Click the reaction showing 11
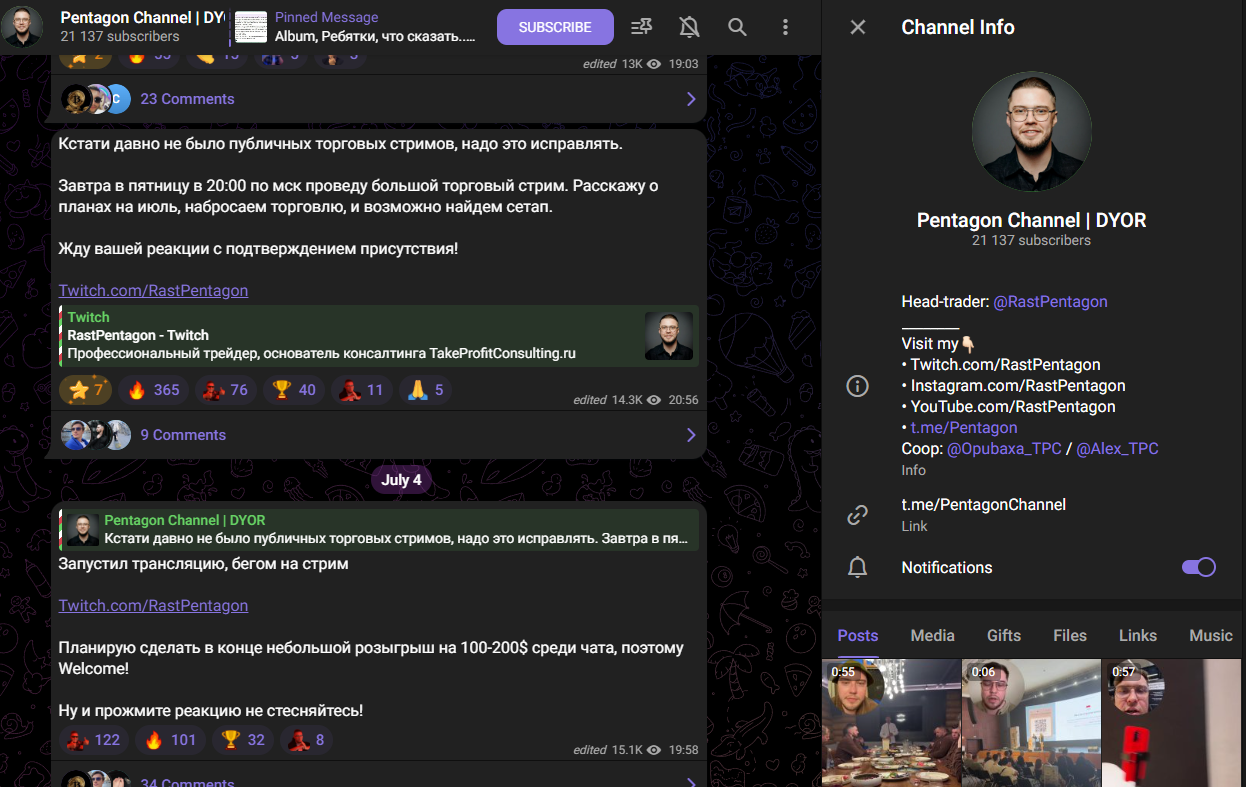The width and height of the screenshot is (1246, 787). point(362,390)
